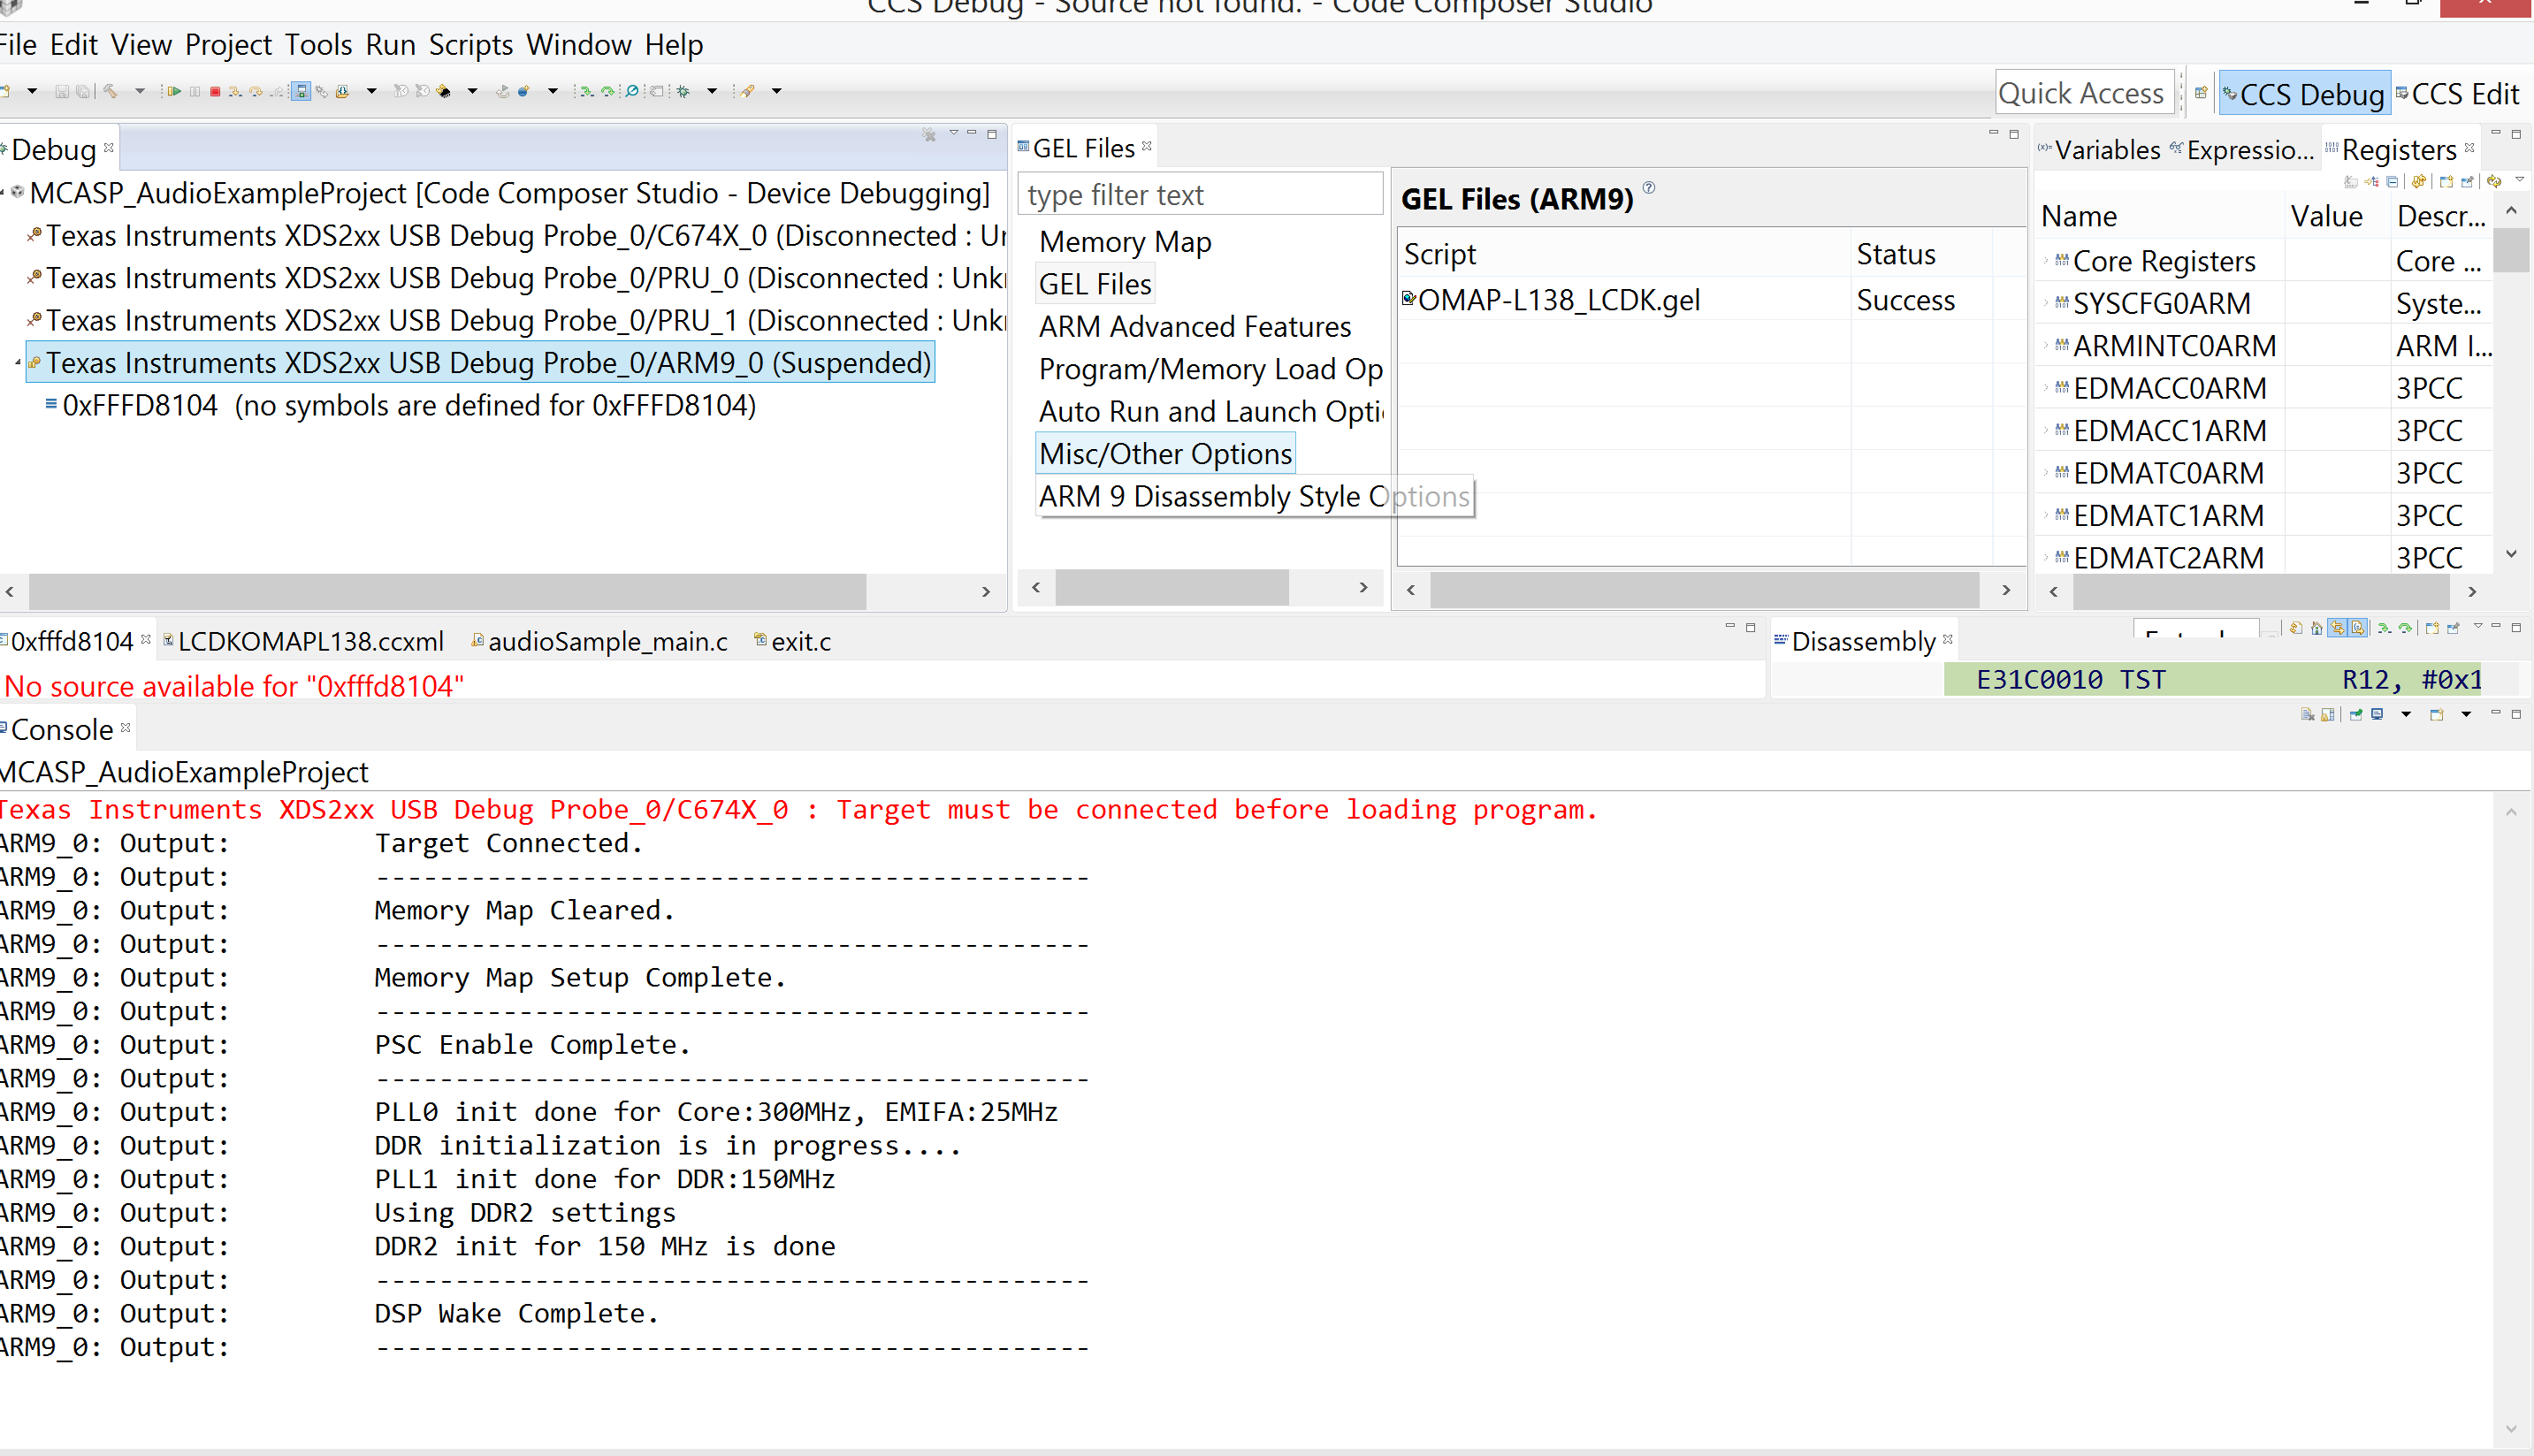
Task: Open the Debug view menu triangle
Action: tap(954, 133)
